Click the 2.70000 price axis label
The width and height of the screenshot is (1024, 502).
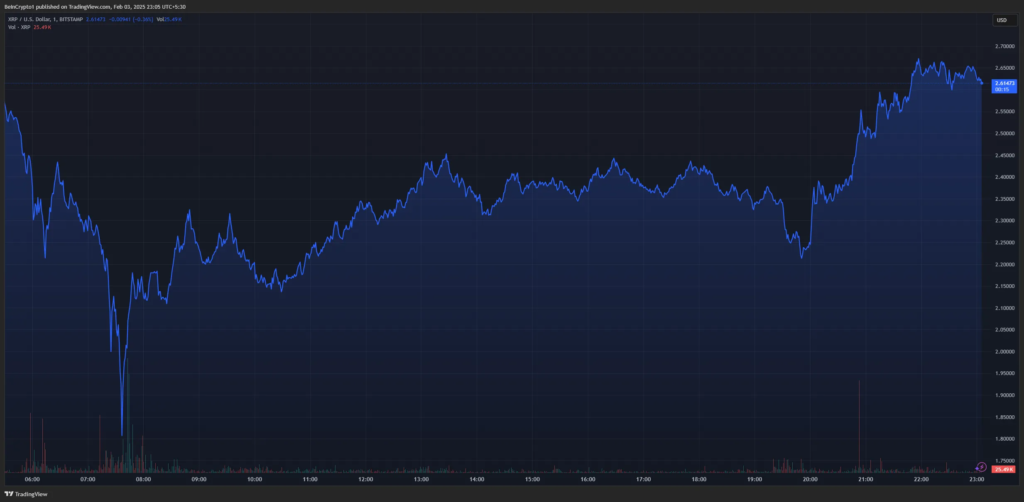coord(1004,46)
